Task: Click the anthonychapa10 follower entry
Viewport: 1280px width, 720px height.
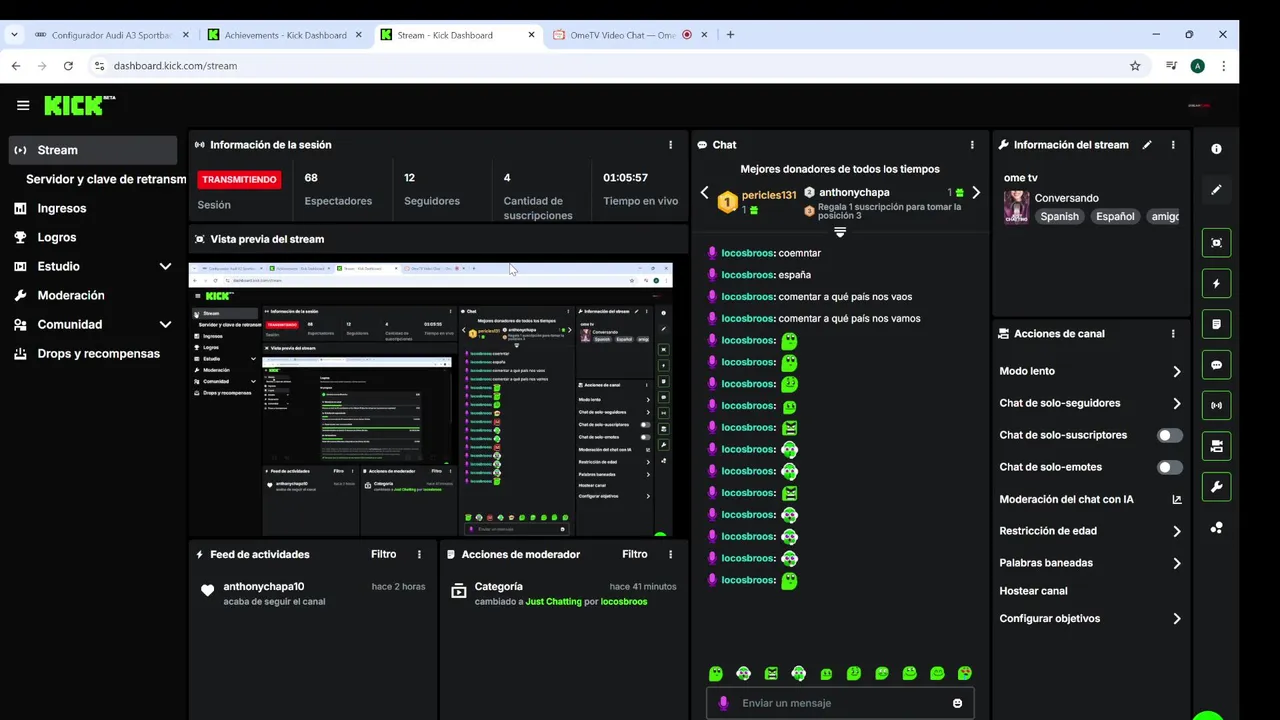Action: (264, 587)
